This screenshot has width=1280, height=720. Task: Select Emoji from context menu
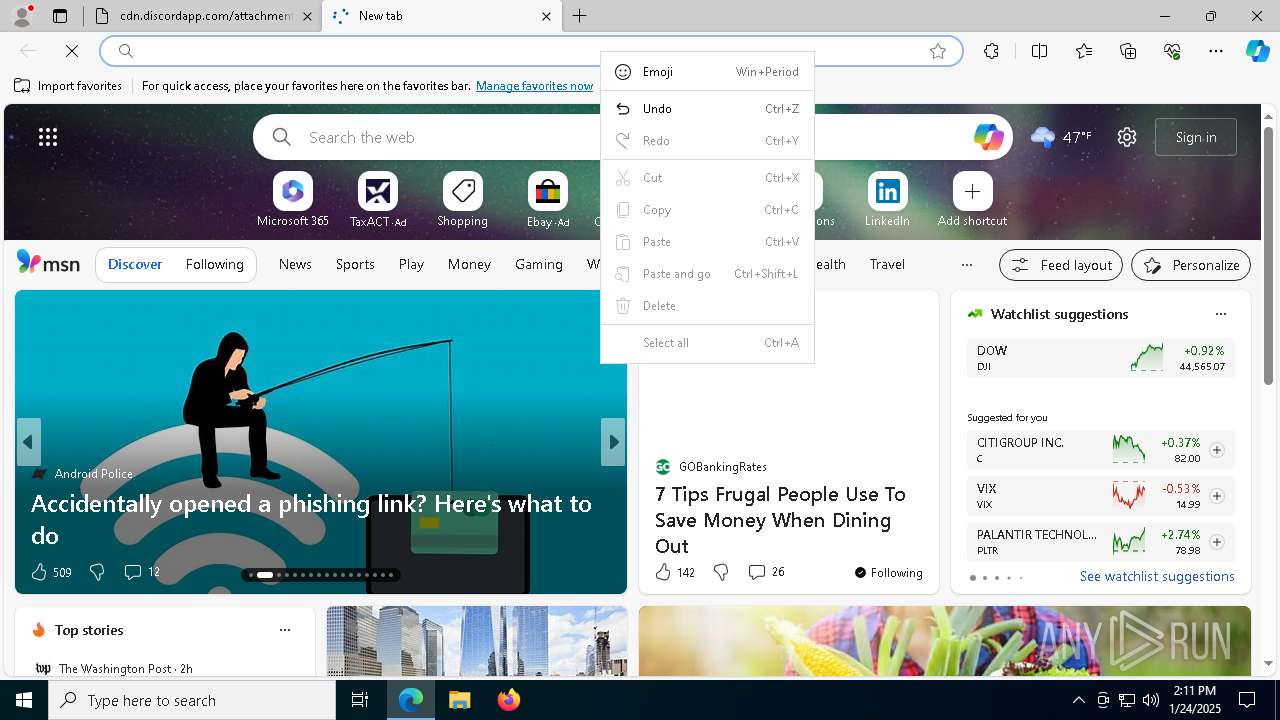707,72
